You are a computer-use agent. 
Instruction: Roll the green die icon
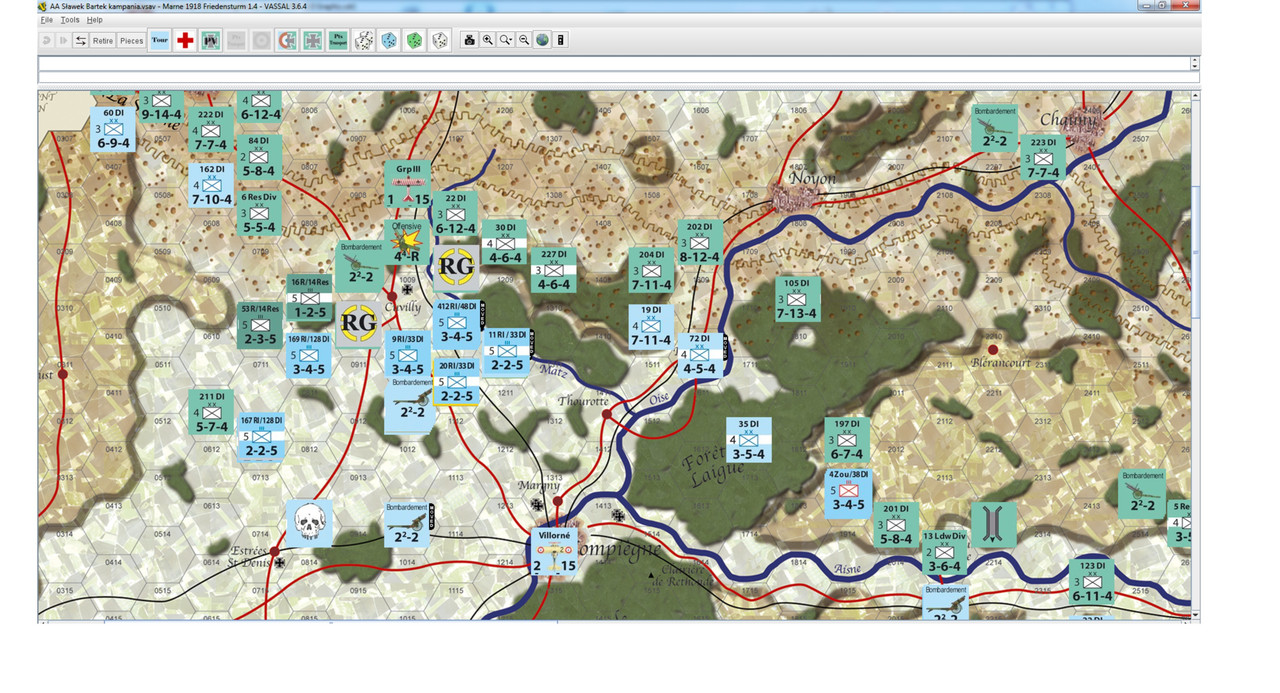tap(414, 40)
